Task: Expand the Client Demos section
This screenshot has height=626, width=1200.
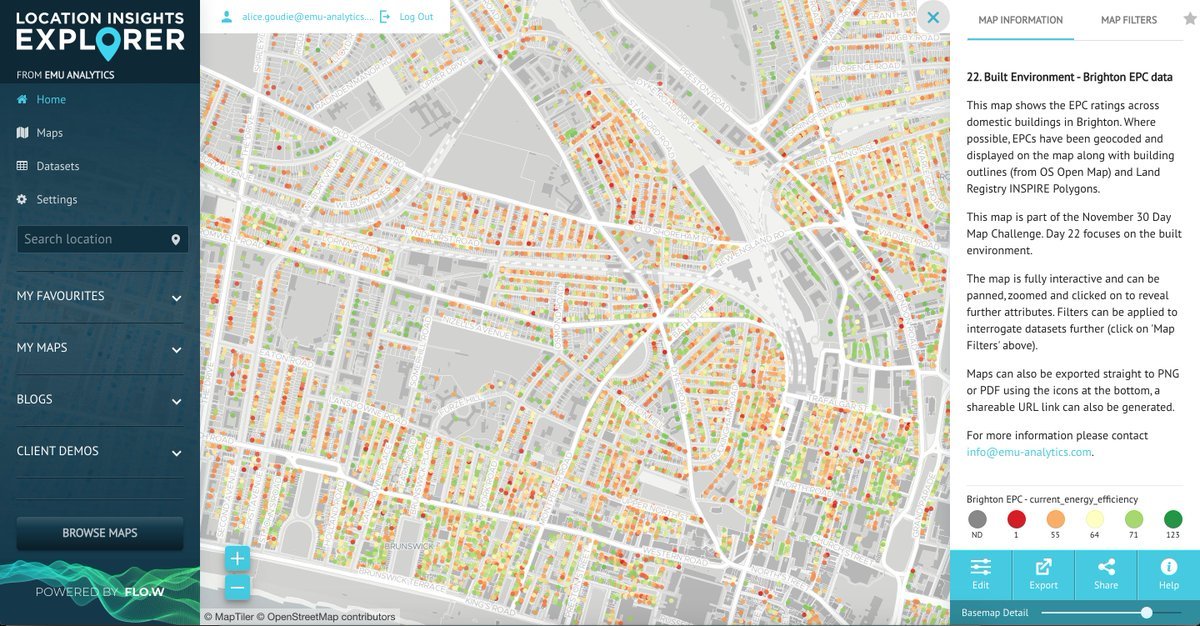Action: 176,453
